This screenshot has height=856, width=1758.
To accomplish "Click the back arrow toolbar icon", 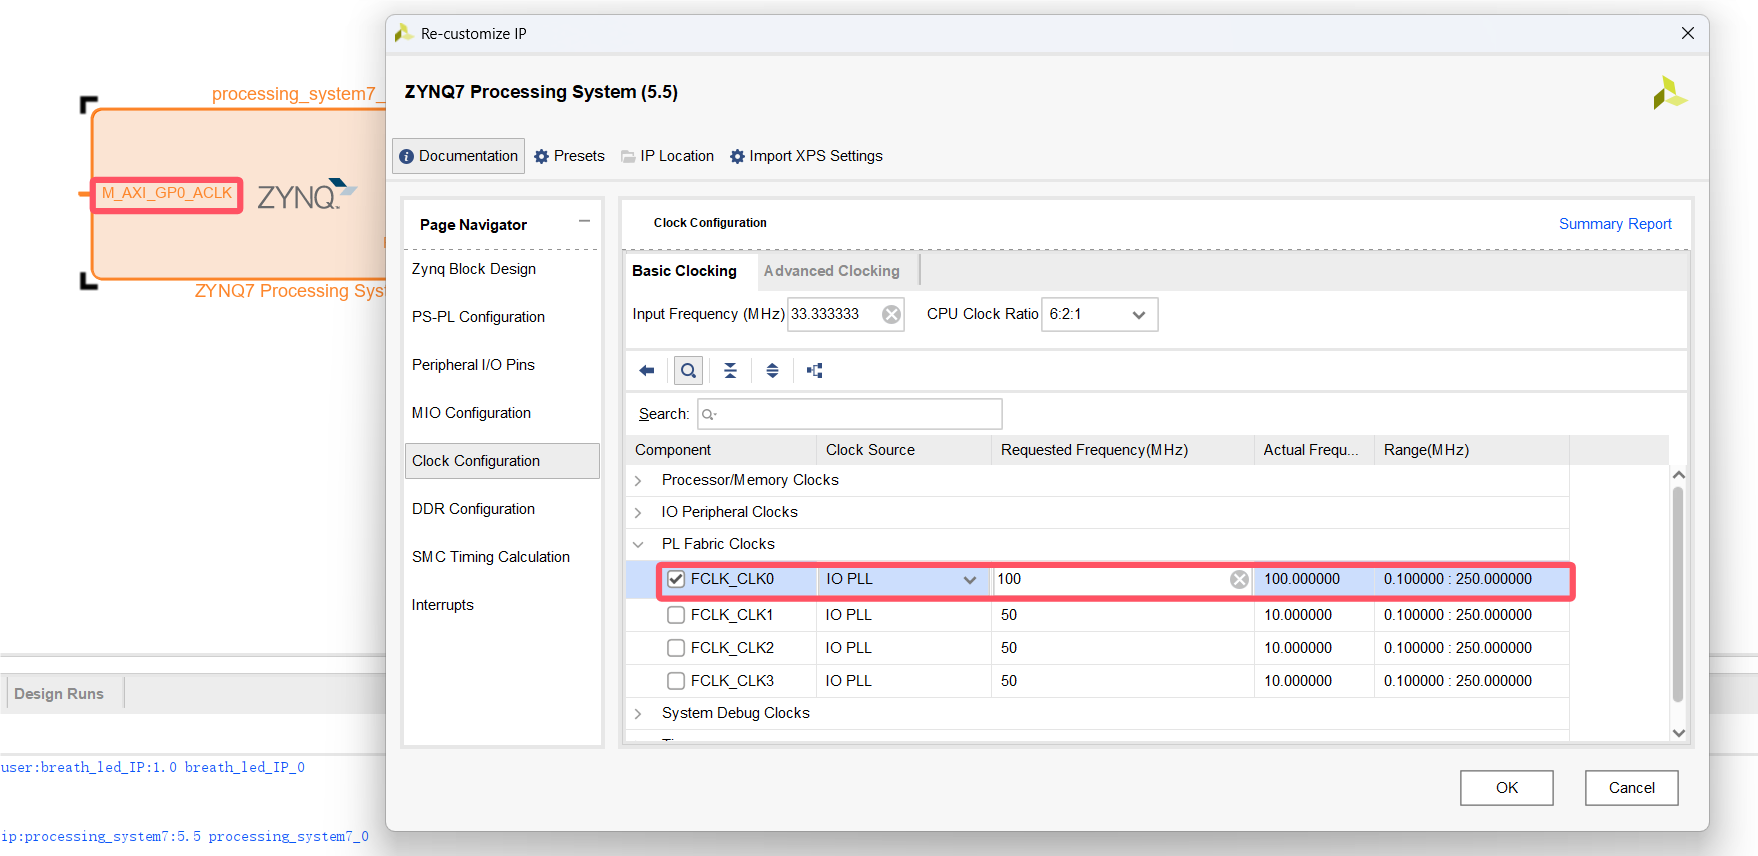I will tap(647, 371).
